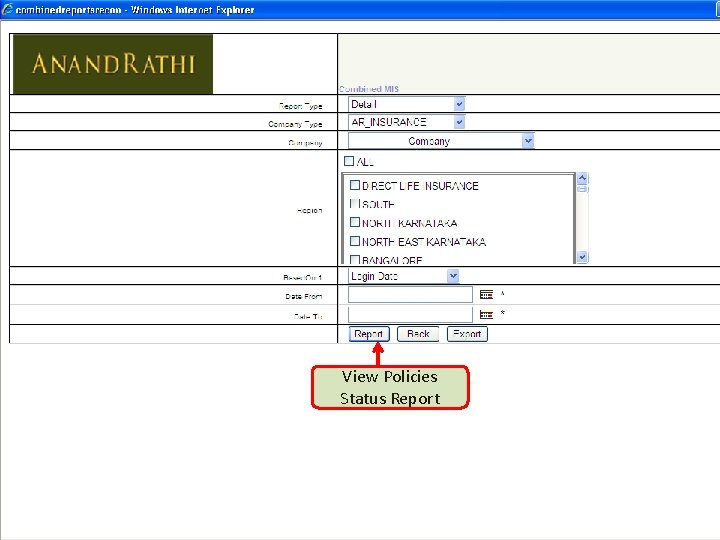Click the Back button
The image size is (720, 540).
pyautogui.click(x=418, y=334)
